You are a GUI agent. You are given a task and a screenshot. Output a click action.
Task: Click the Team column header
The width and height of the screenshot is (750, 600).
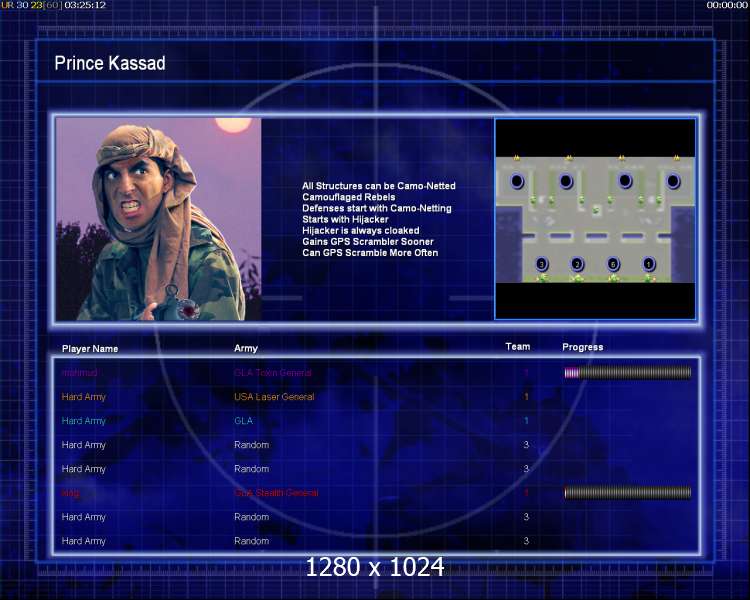[518, 347]
